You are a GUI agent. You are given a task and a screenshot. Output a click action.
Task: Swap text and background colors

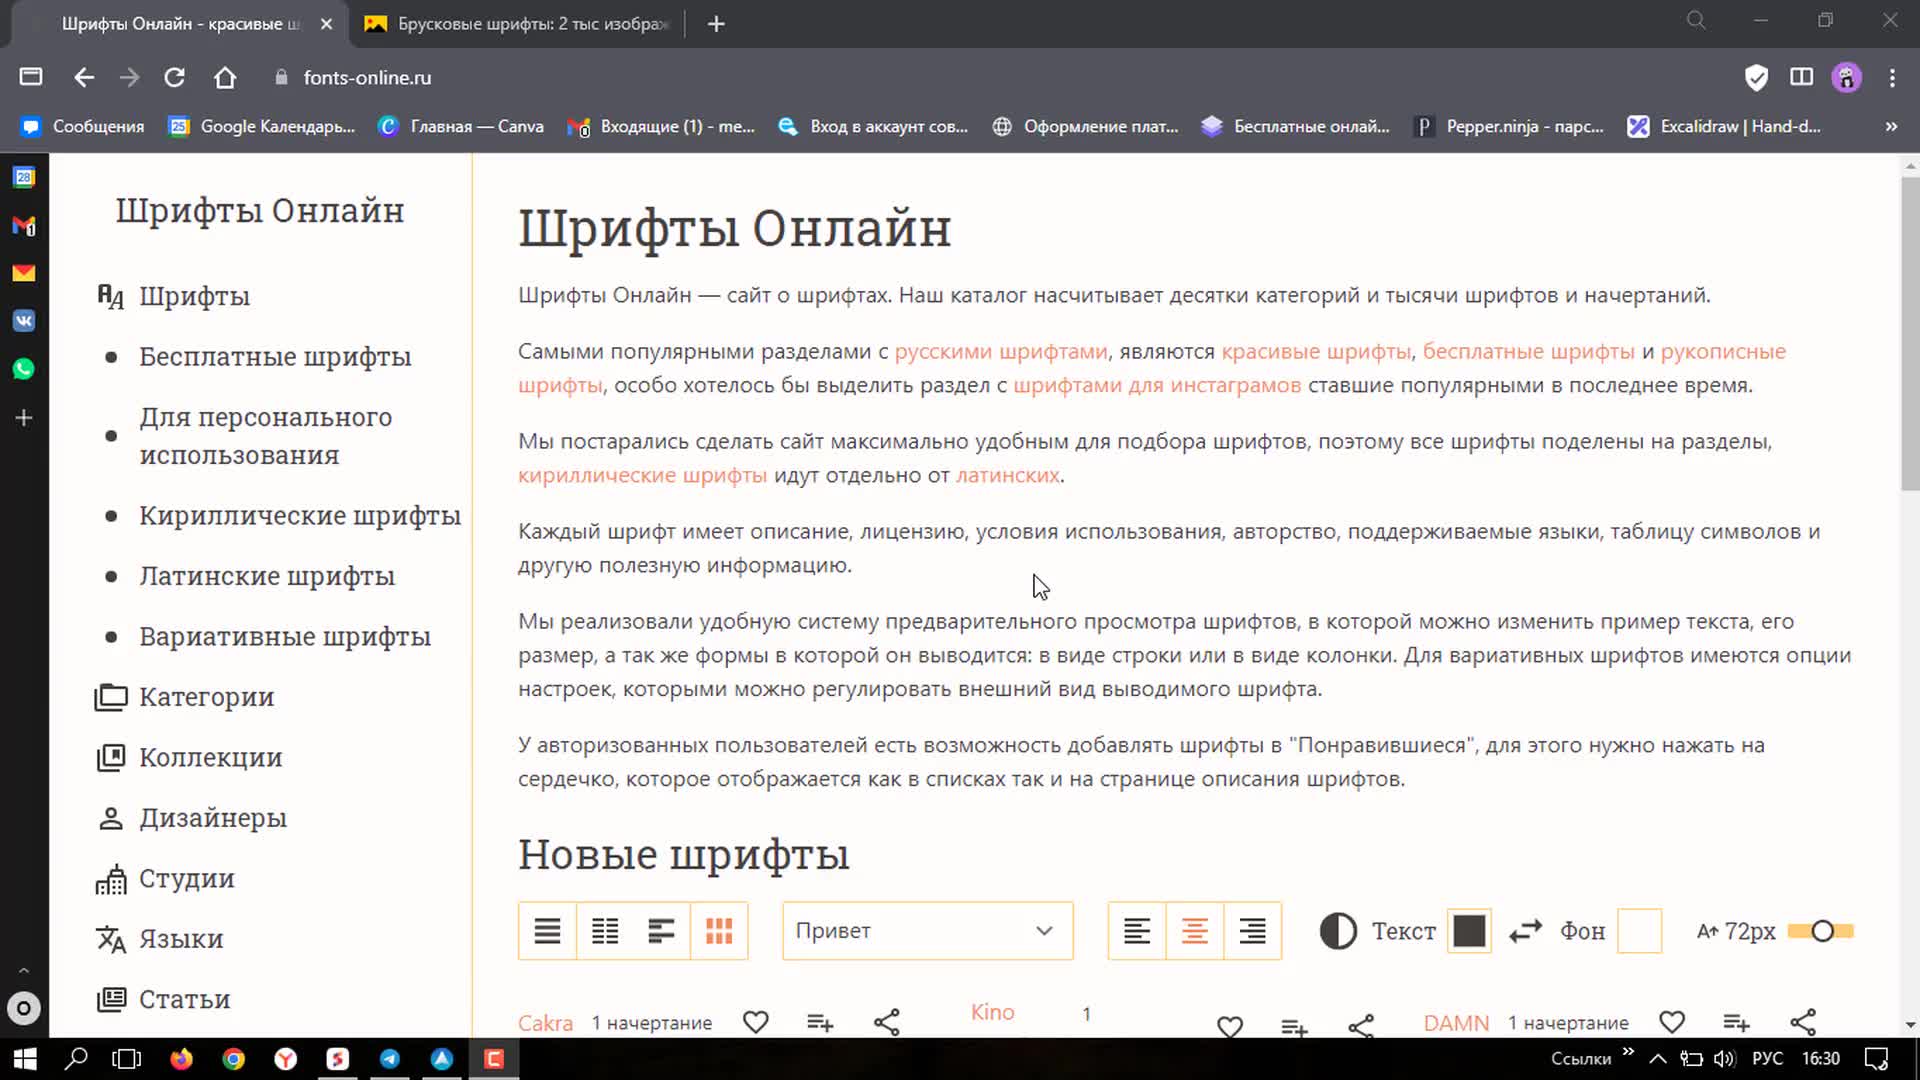point(1525,931)
